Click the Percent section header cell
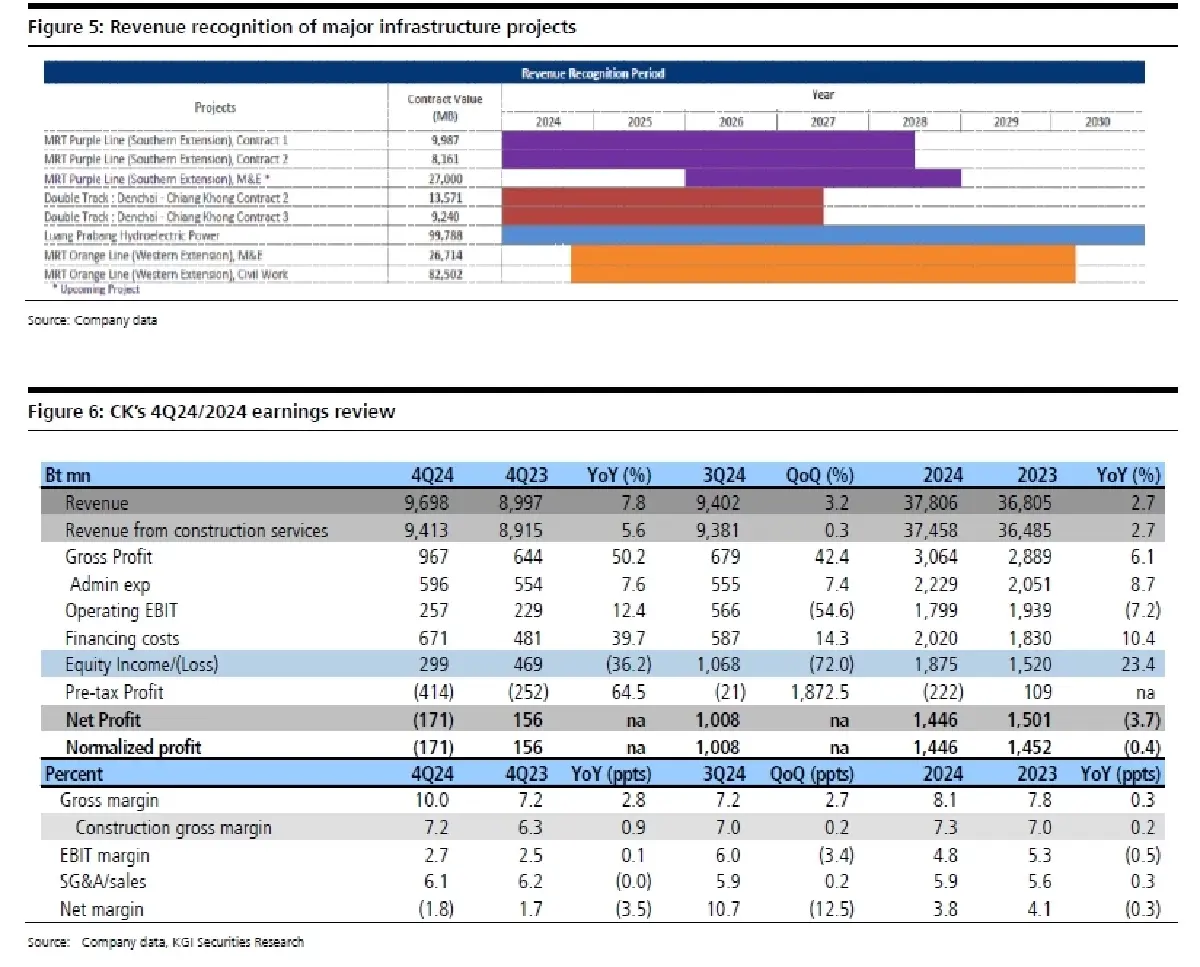The height and width of the screenshot is (967, 1200). (x=73, y=774)
